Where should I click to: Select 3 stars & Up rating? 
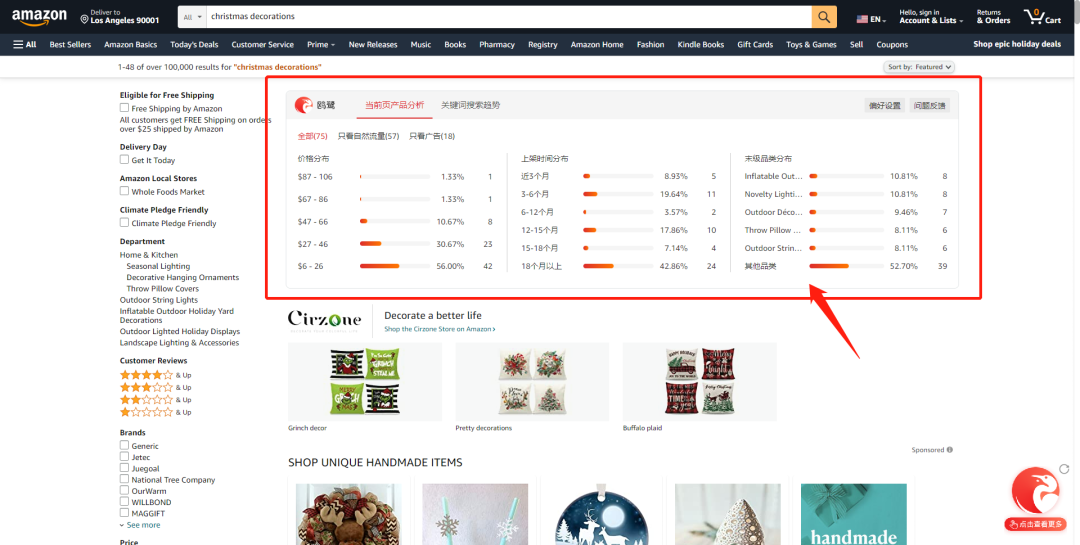[156, 388]
